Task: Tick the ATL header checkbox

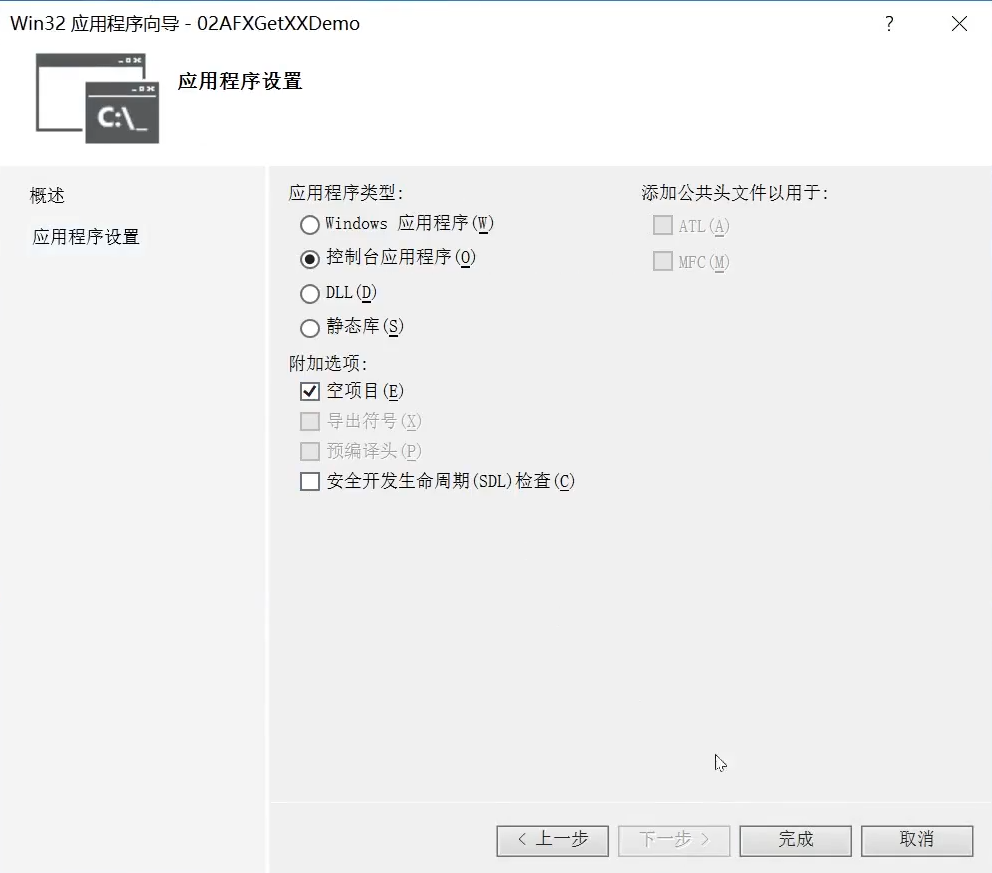Action: (x=662, y=225)
